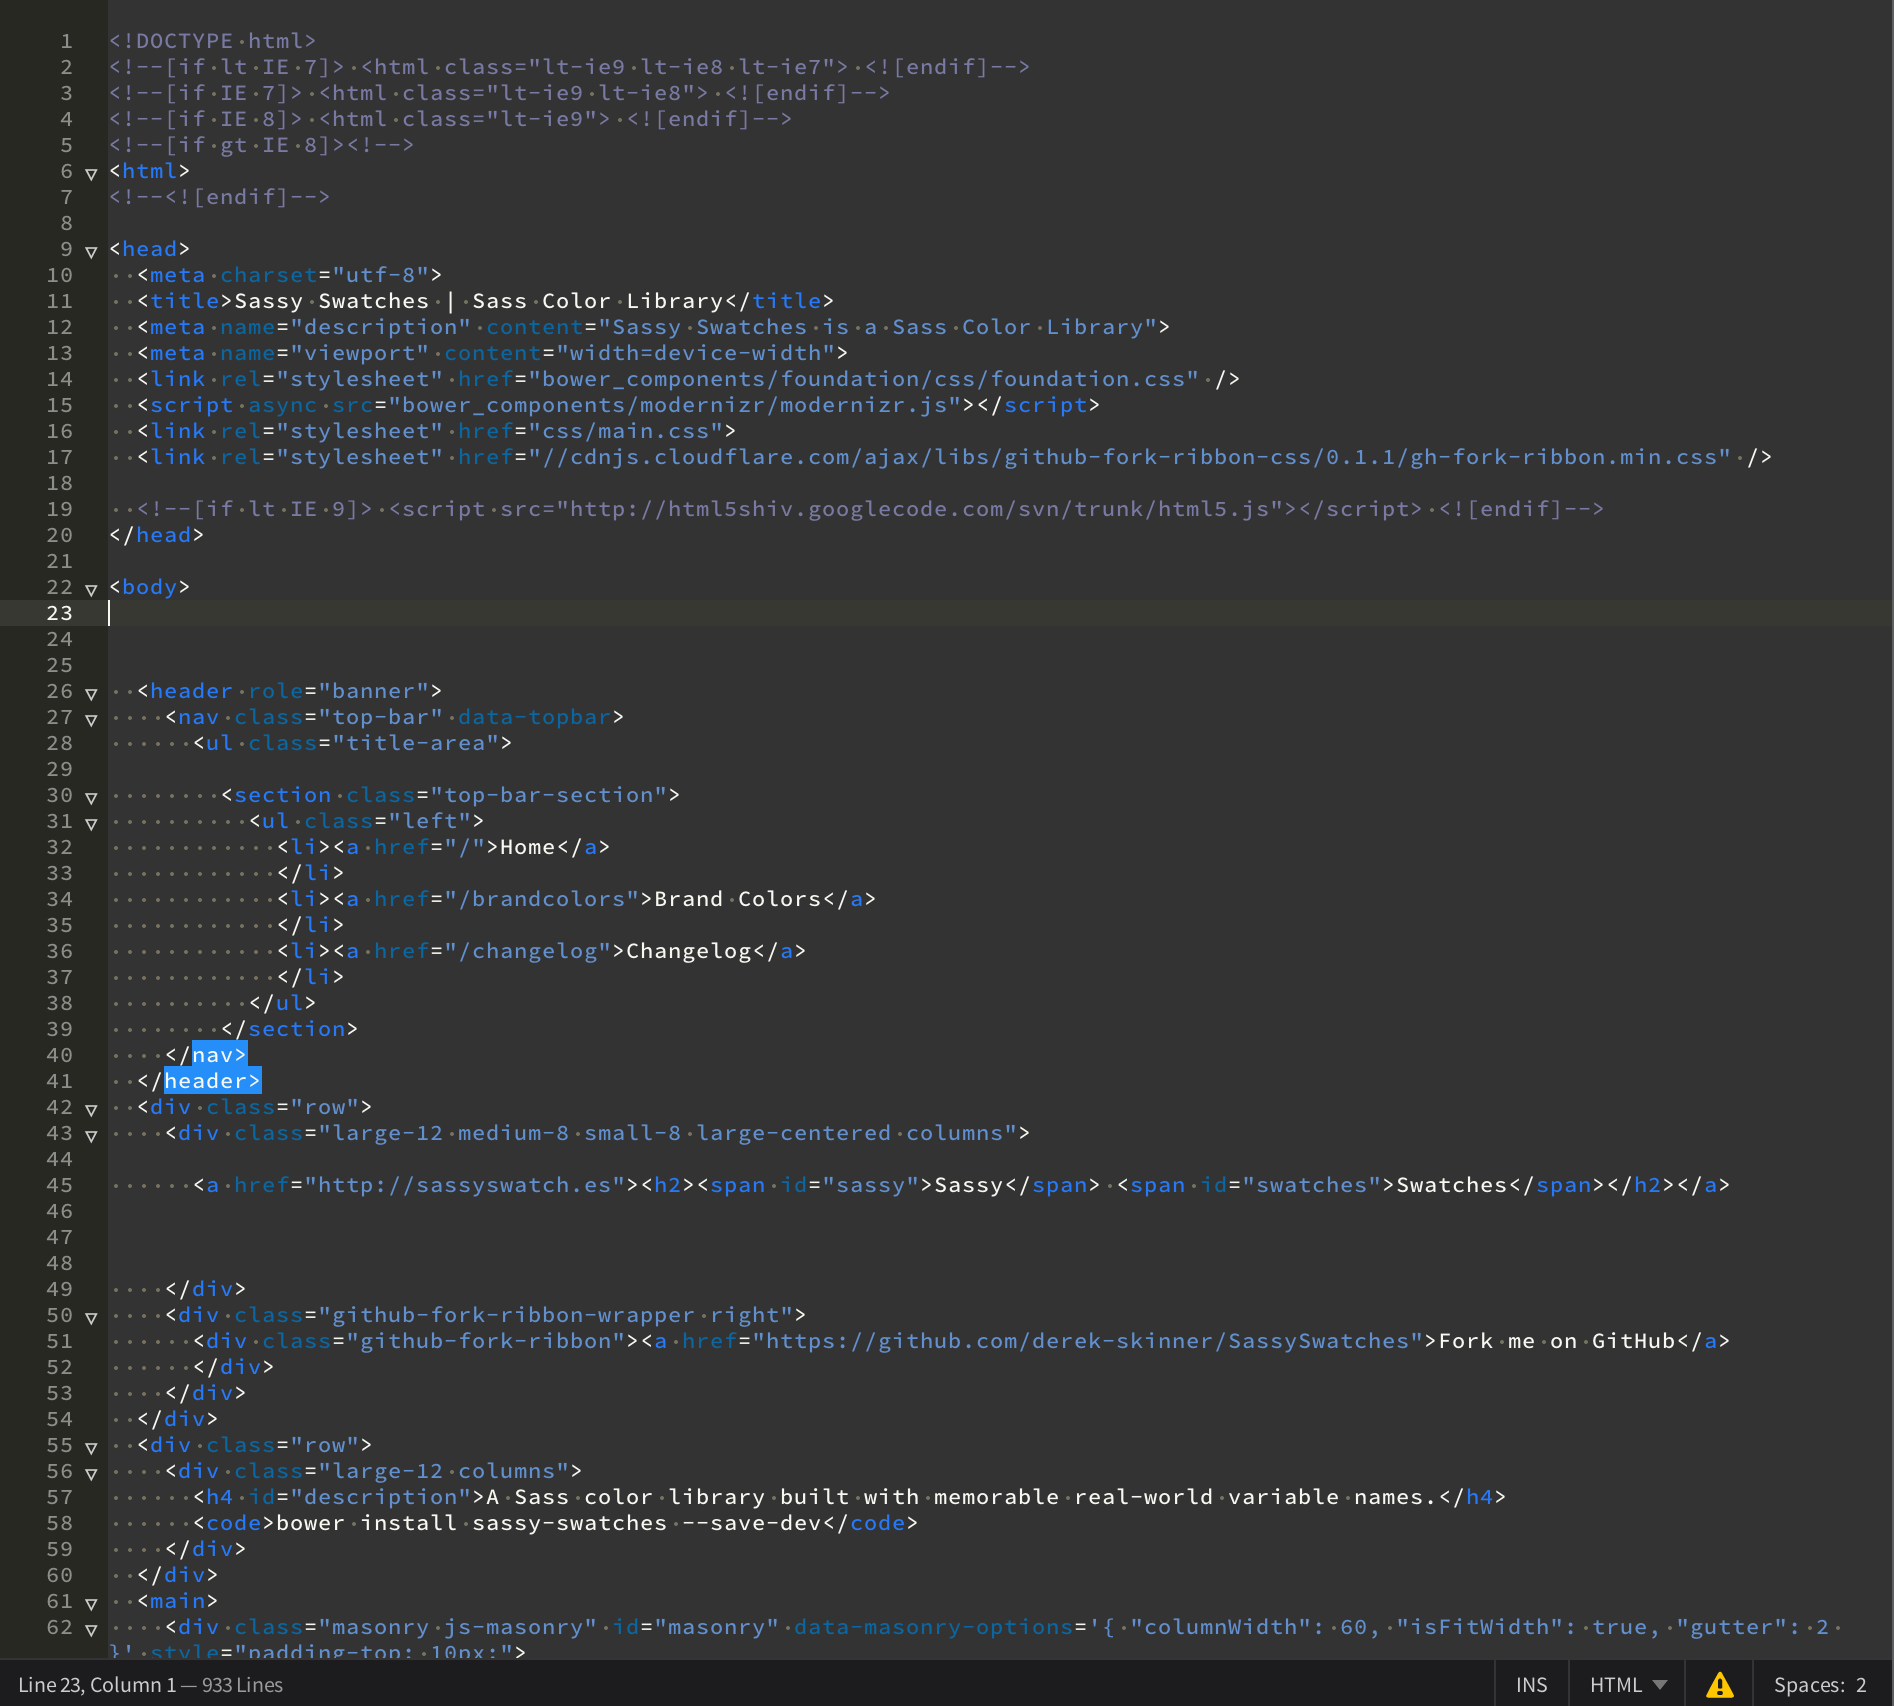Fold the second div row on line 55
This screenshot has width=1894, height=1706.
tap(91, 1448)
